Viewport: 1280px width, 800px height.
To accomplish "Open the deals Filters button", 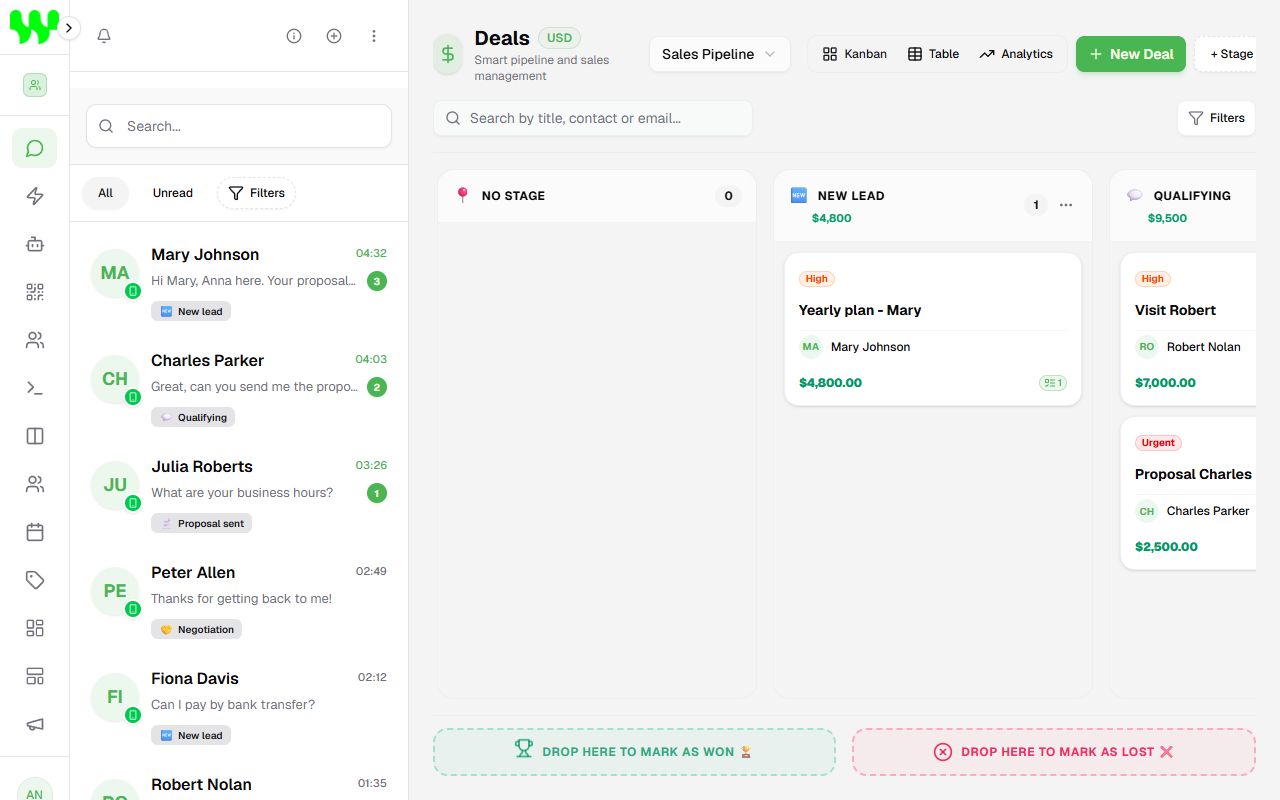I will tap(1216, 118).
